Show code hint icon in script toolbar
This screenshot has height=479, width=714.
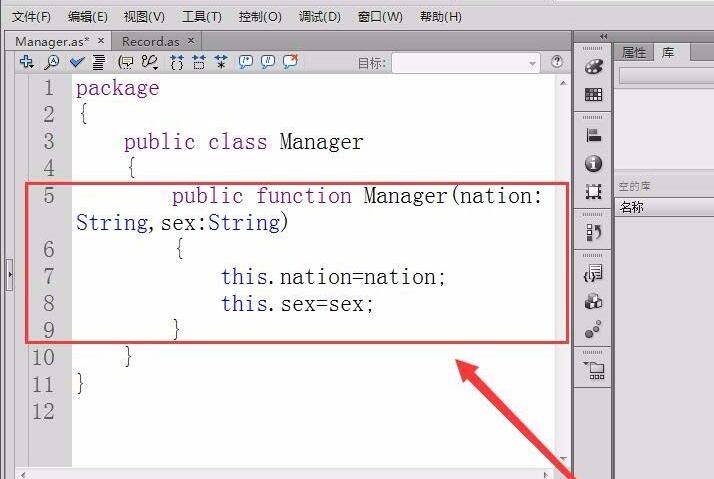(x=125, y=62)
